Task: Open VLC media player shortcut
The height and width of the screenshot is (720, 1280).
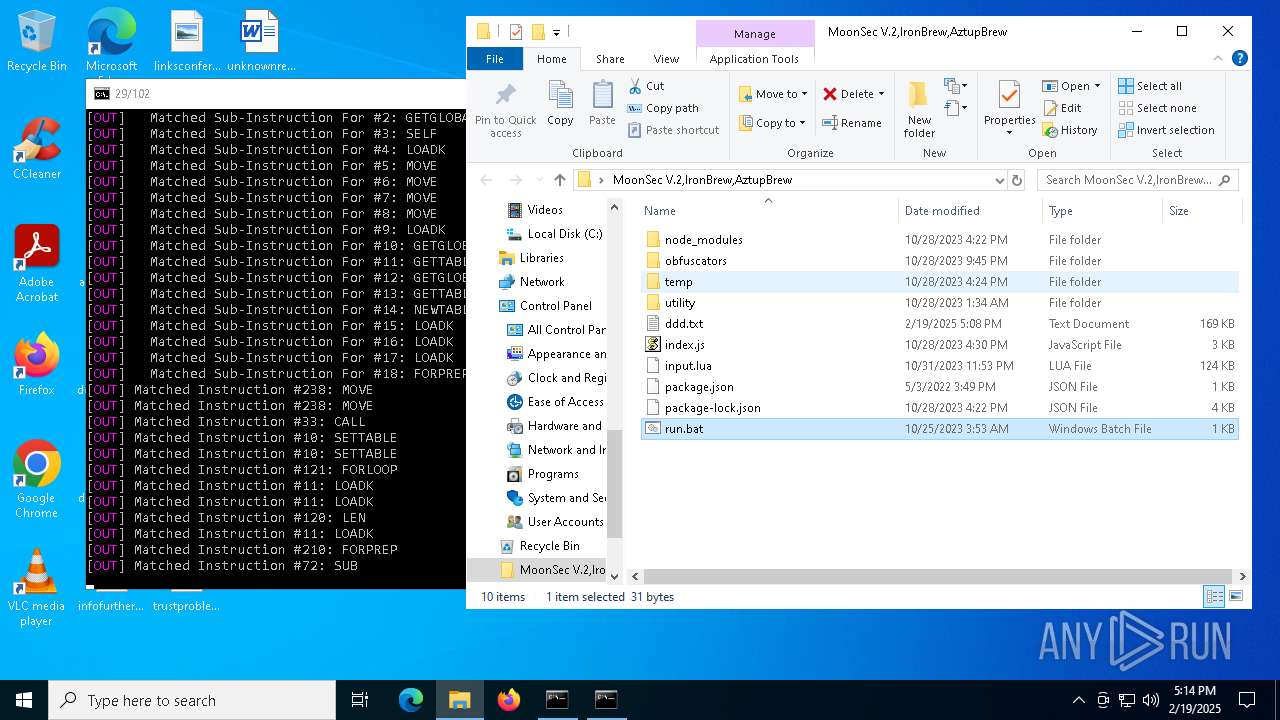Action: pos(37,587)
